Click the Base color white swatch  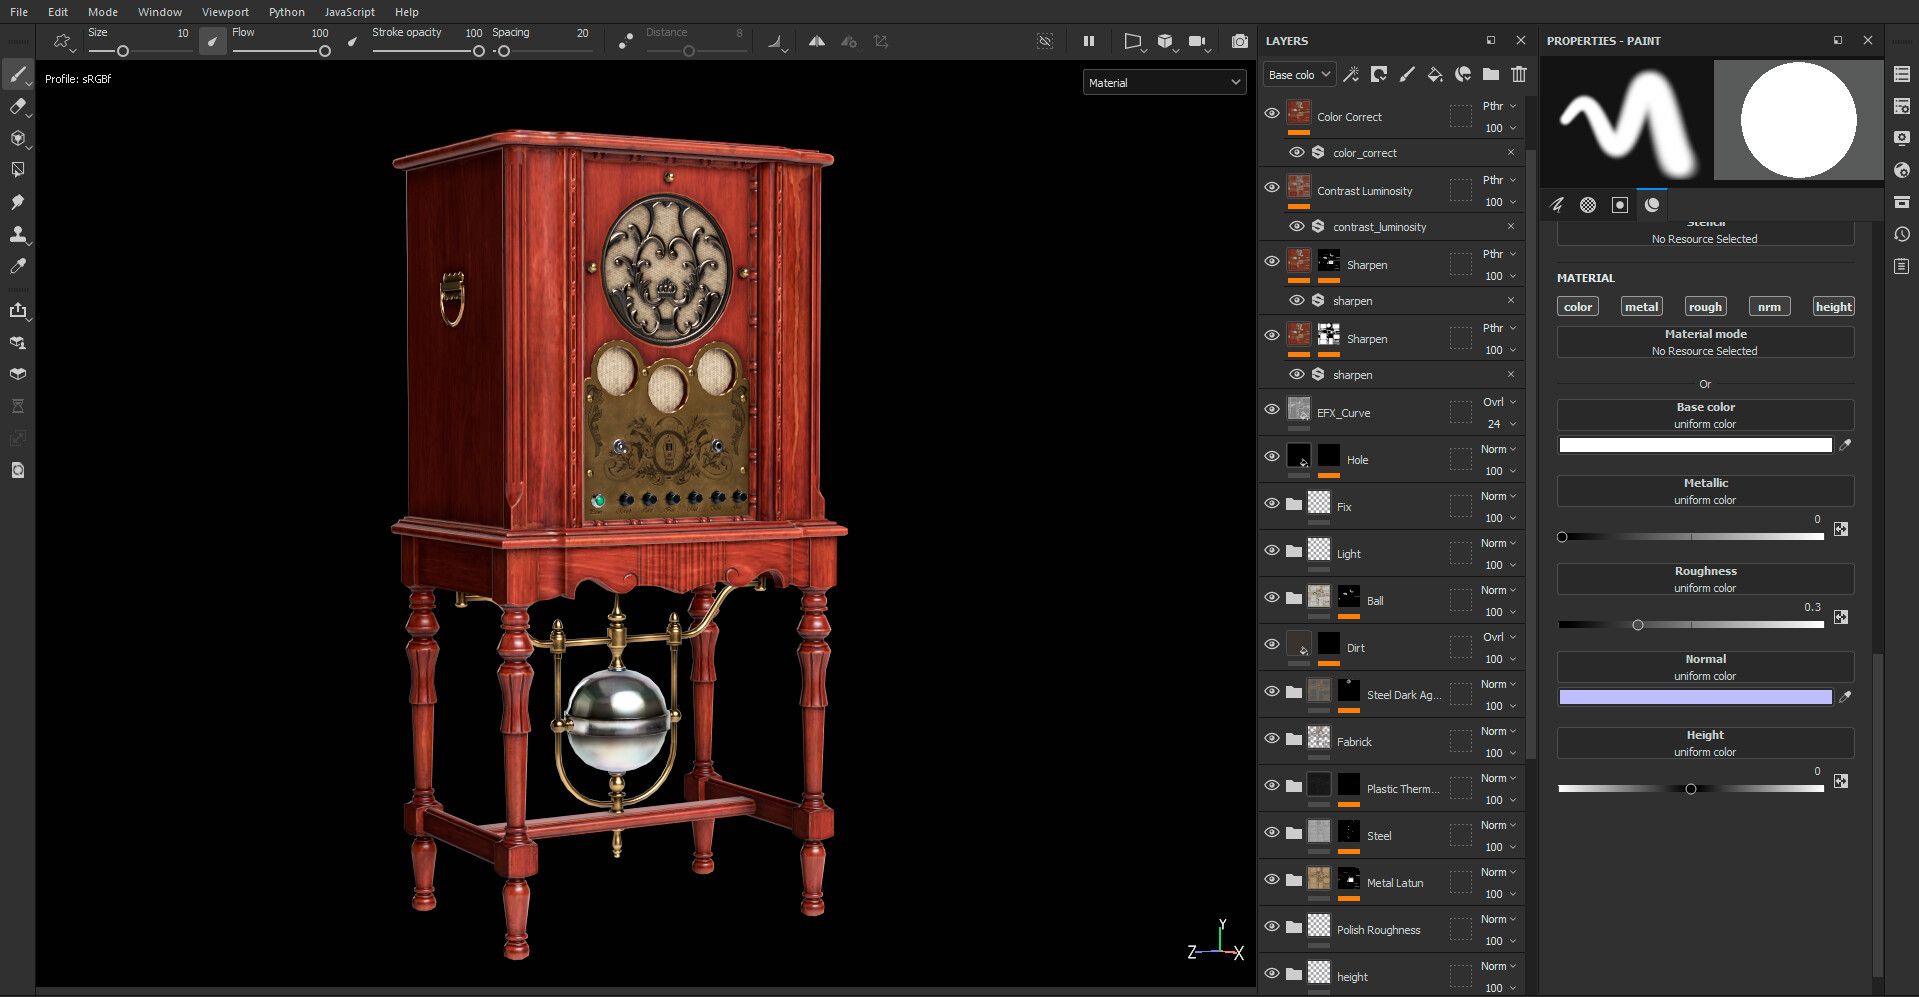tap(1695, 445)
